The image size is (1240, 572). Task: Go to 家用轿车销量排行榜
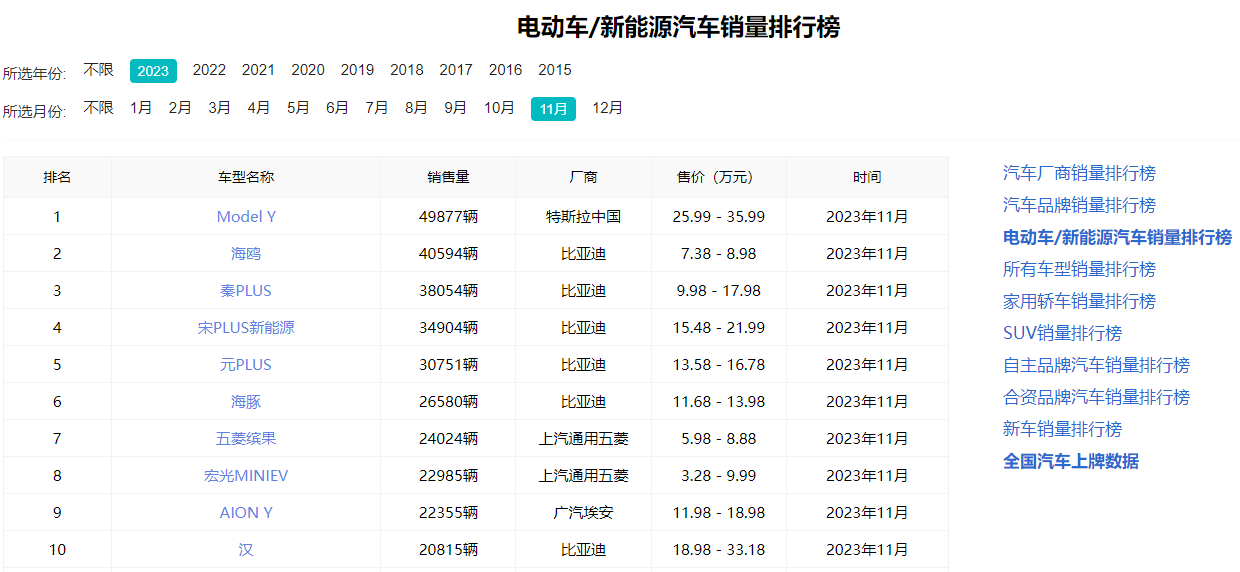click(x=1079, y=301)
